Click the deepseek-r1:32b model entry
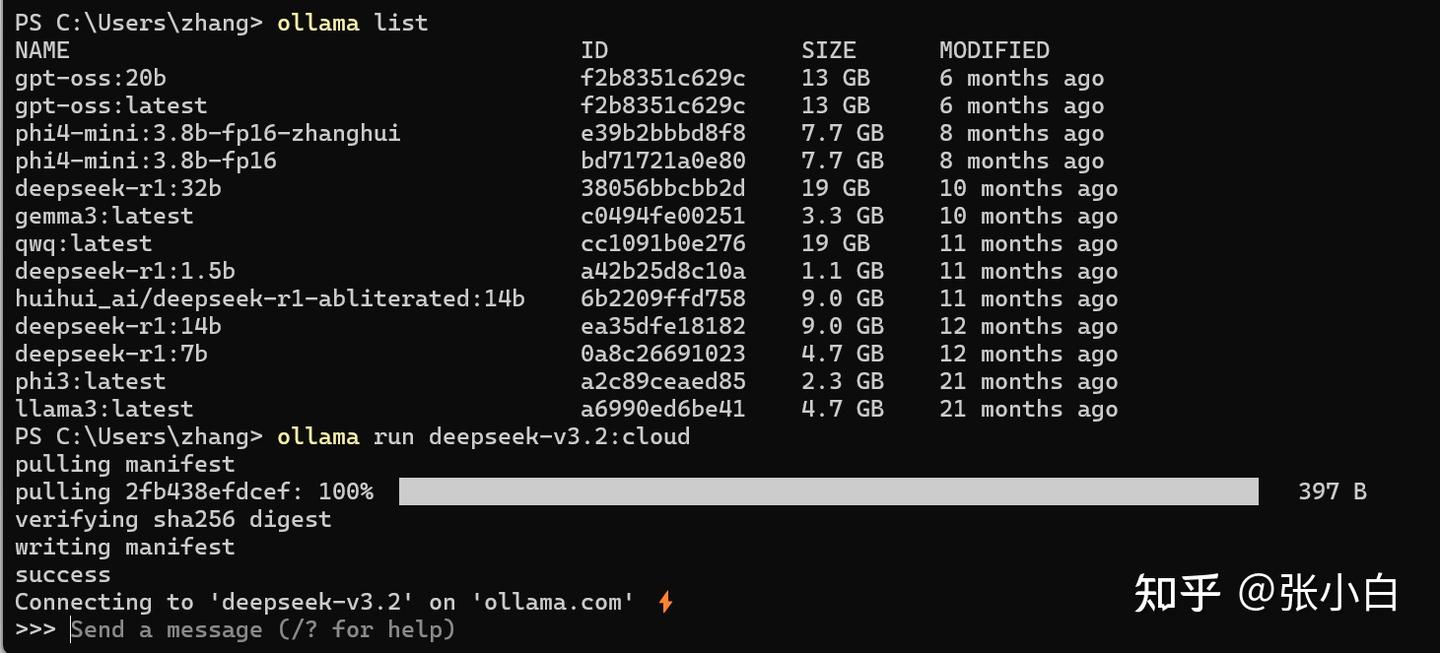The width and height of the screenshot is (1440, 653). [x=118, y=188]
